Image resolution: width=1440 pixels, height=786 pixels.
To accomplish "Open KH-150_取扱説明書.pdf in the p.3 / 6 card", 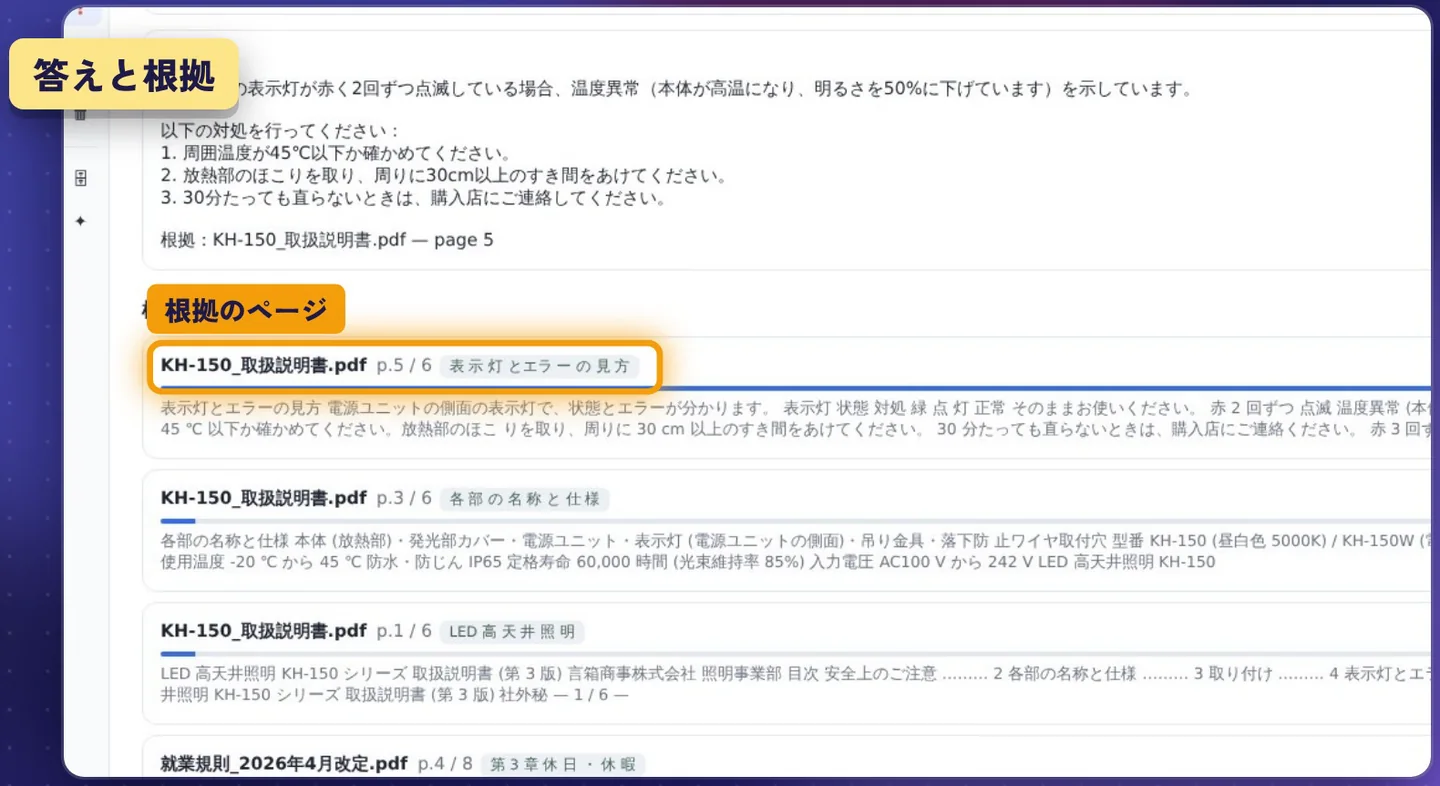I will [x=264, y=497].
